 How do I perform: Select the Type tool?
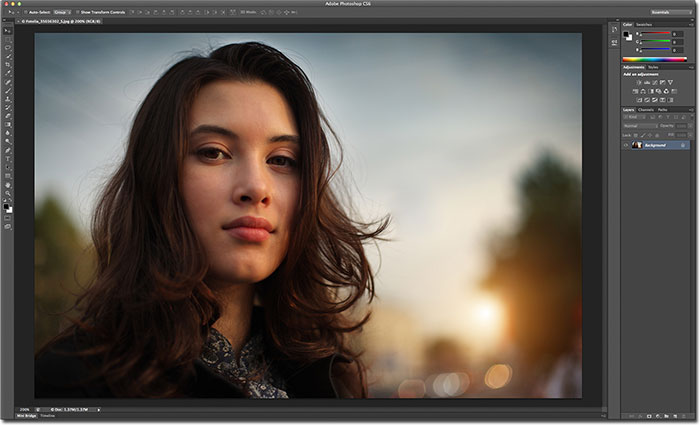pos(8,158)
